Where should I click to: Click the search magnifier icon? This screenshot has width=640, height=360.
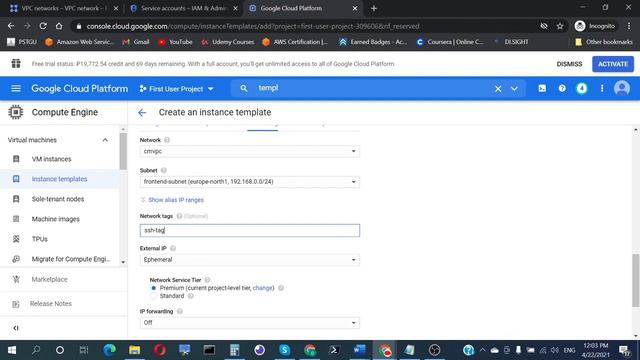pyautogui.click(x=244, y=88)
